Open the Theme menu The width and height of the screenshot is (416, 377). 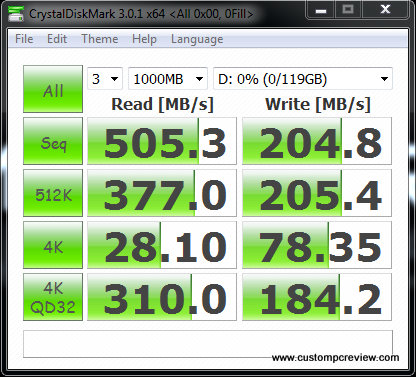[100, 39]
